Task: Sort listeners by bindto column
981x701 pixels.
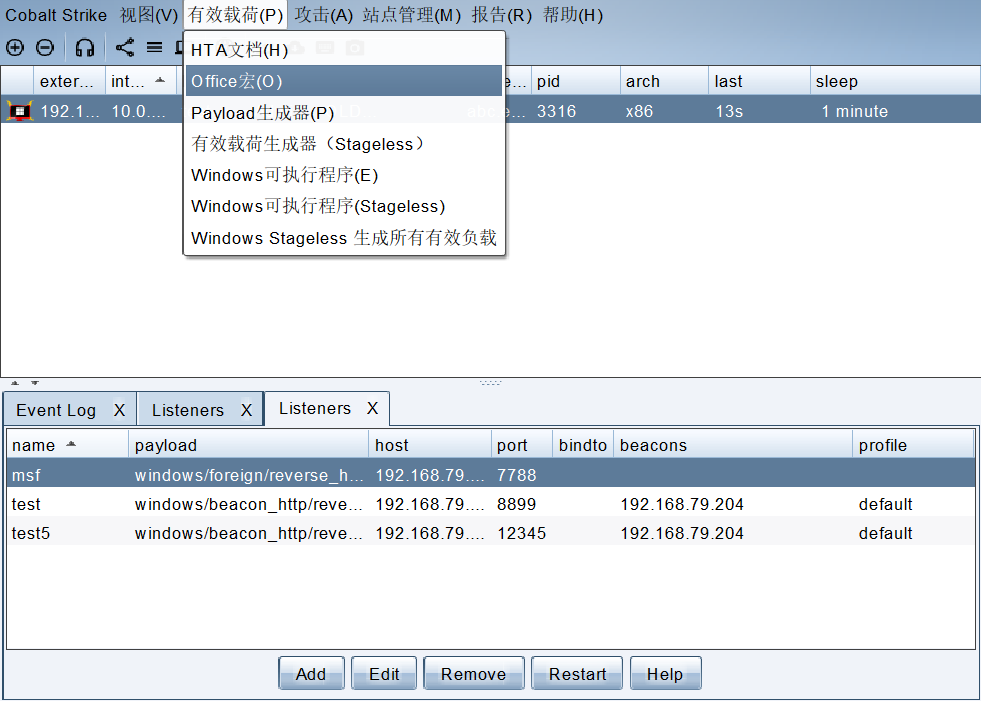Action: 582,445
